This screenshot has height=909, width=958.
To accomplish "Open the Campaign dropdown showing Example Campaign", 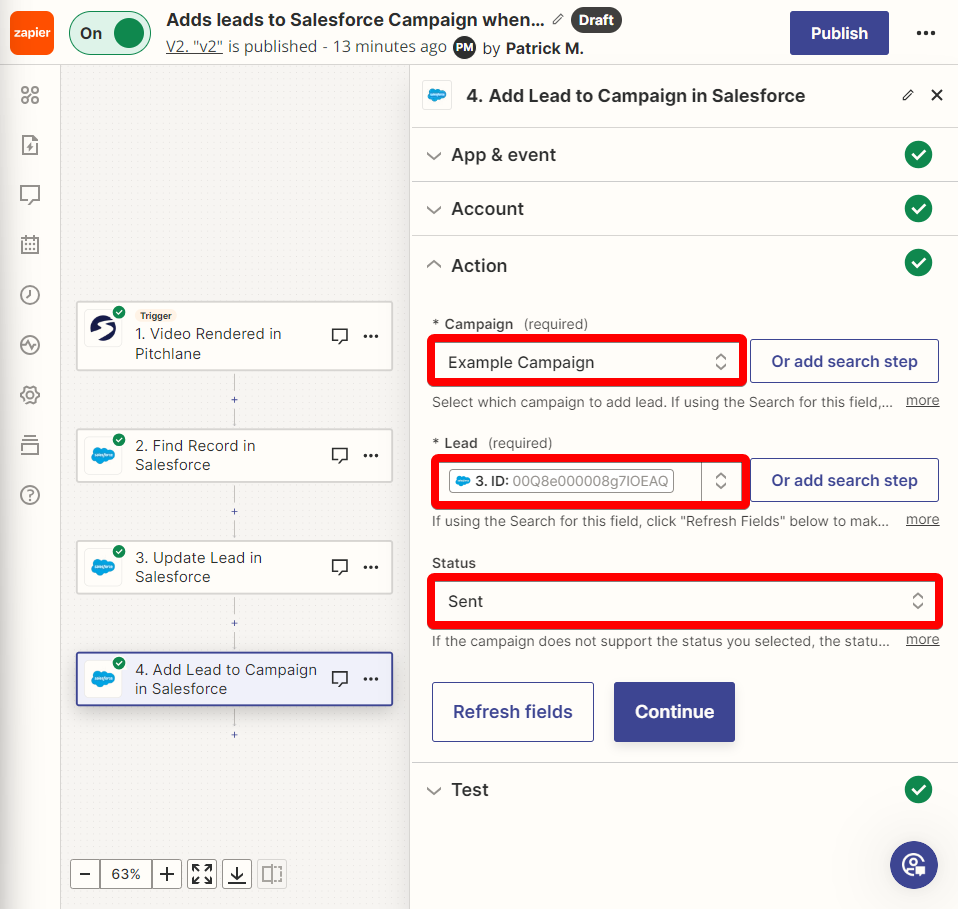I will pyautogui.click(x=587, y=362).
